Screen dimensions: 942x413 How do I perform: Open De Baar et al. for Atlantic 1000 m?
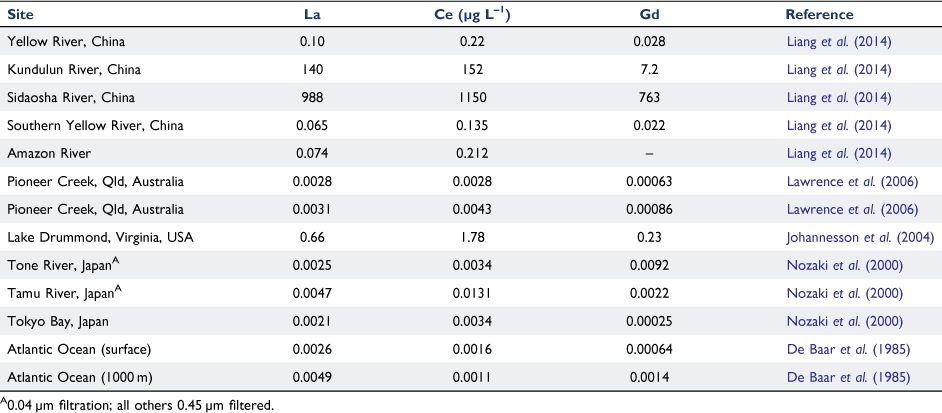click(849, 378)
